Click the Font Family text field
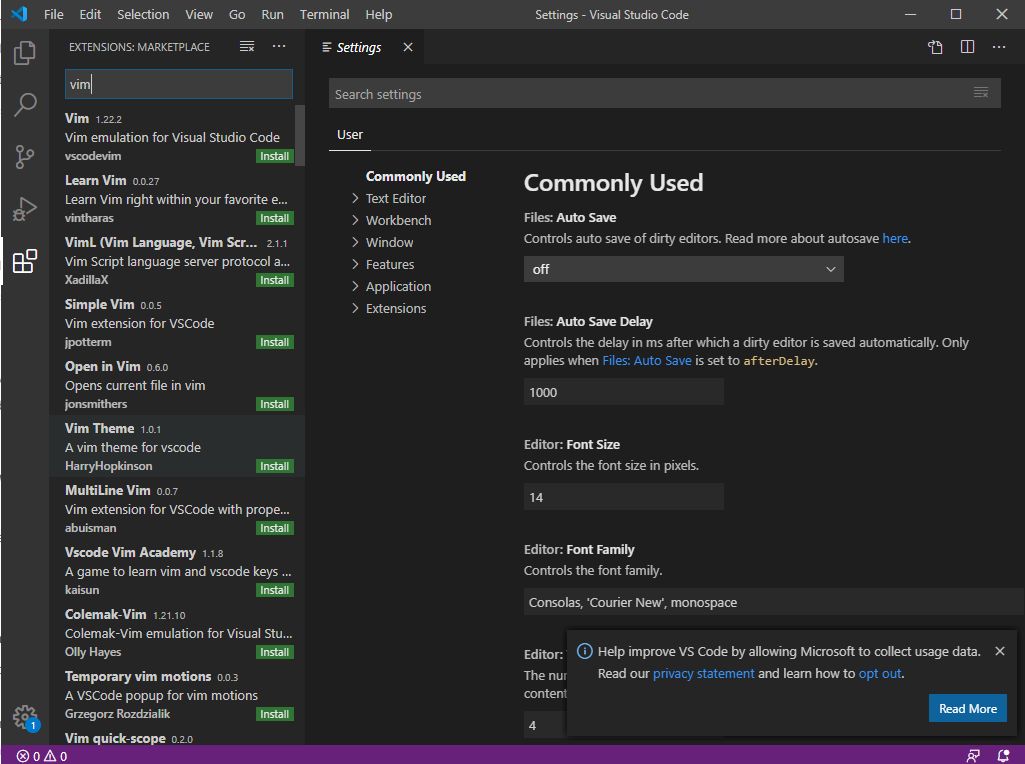 (x=773, y=602)
